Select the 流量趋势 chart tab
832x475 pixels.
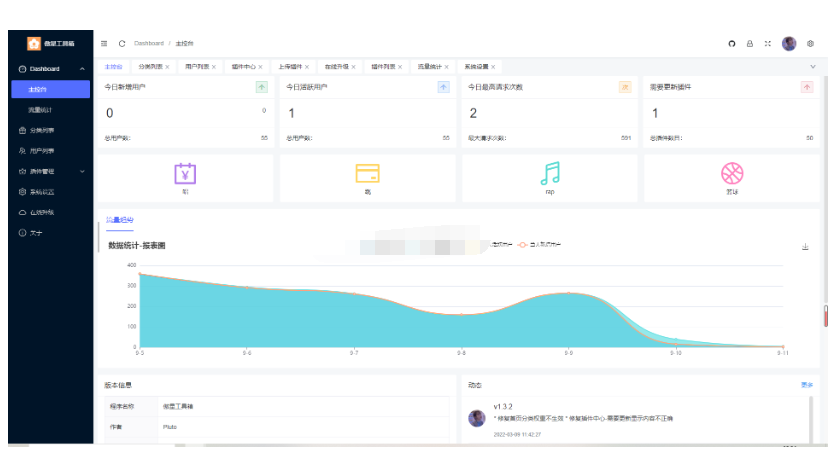(x=119, y=220)
